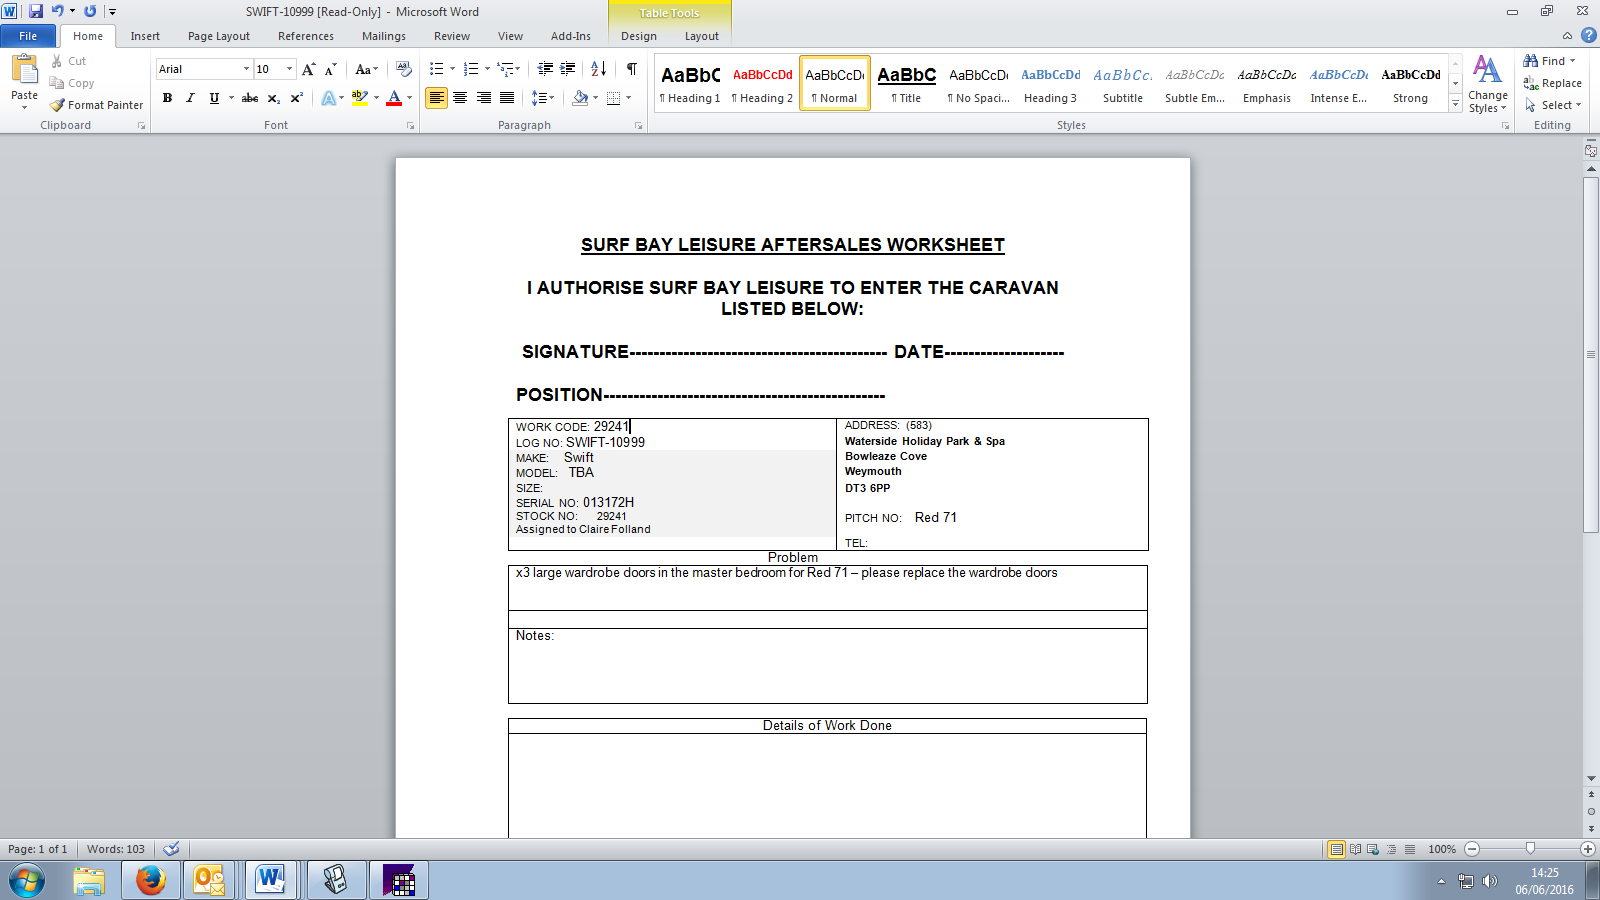Click the Words: 103 count in status bar
This screenshot has height=900, width=1600.
pyautogui.click(x=115, y=849)
